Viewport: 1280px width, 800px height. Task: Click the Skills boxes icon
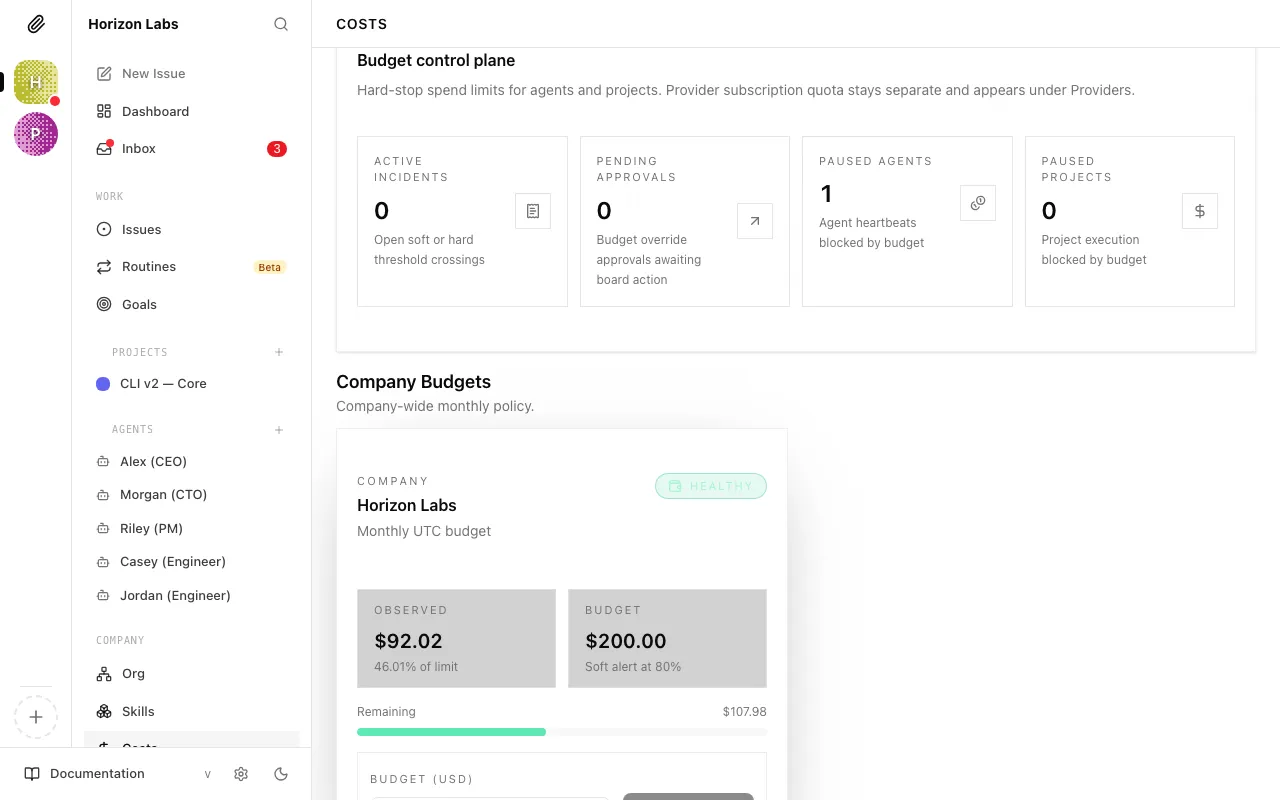pos(104,712)
